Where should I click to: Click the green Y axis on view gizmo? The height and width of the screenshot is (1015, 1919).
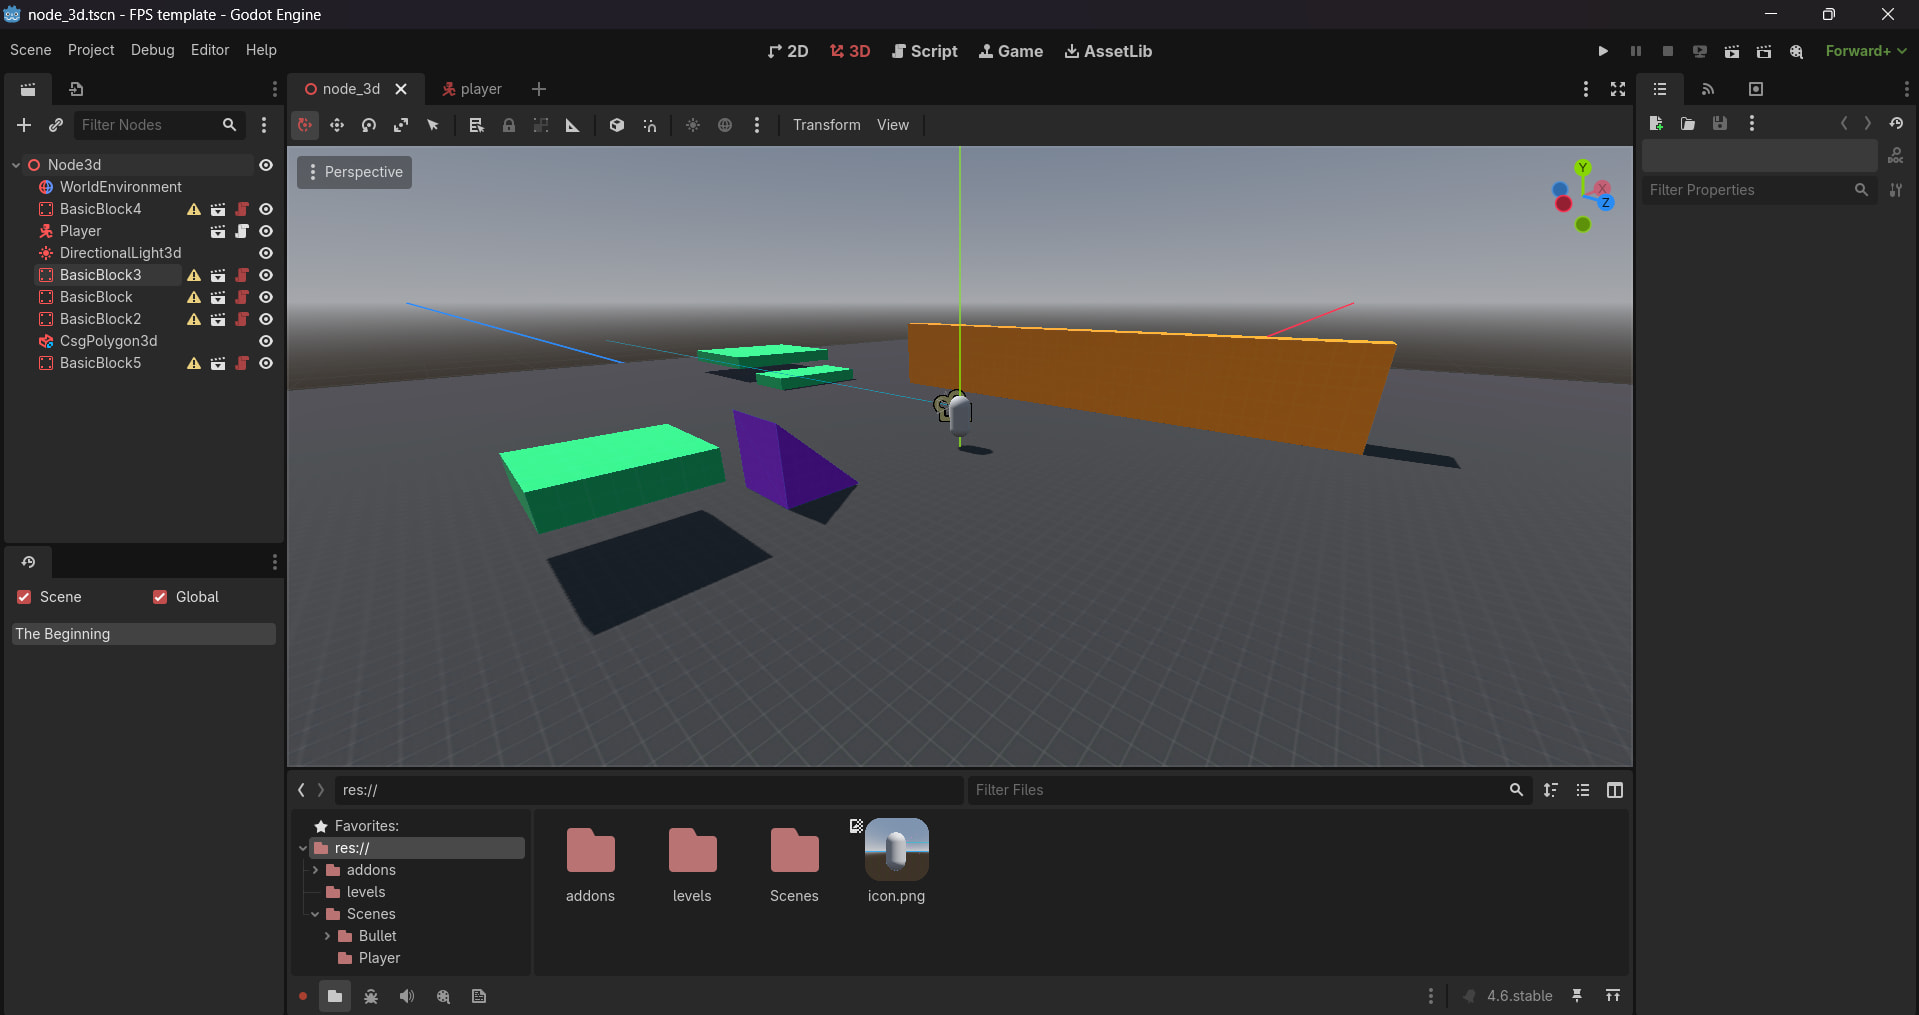[x=1582, y=168]
